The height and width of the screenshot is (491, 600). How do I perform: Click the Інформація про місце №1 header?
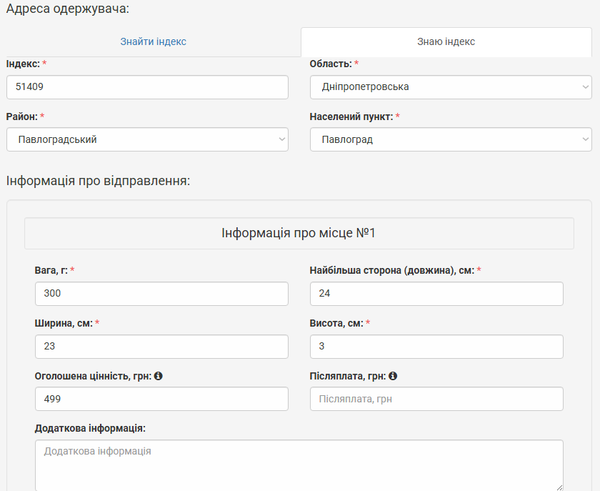[298, 233]
